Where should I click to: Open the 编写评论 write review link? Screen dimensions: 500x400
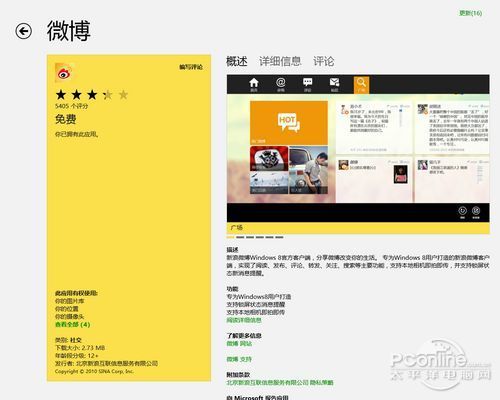point(191,67)
